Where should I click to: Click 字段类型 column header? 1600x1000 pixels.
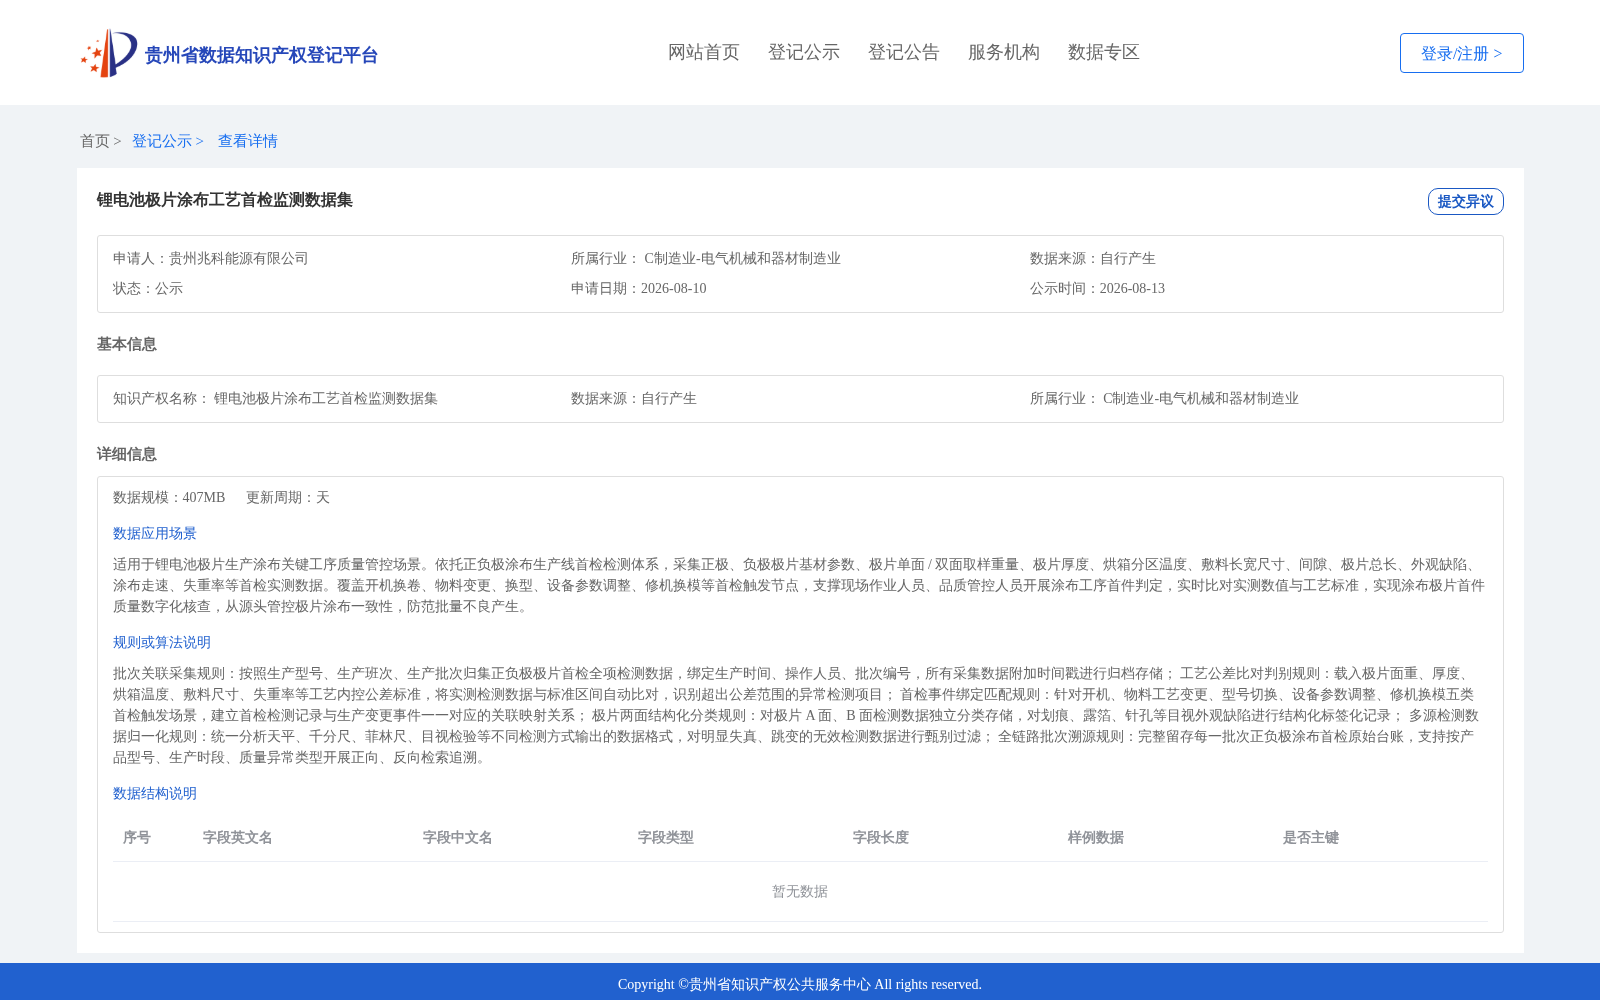click(x=666, y=837)
